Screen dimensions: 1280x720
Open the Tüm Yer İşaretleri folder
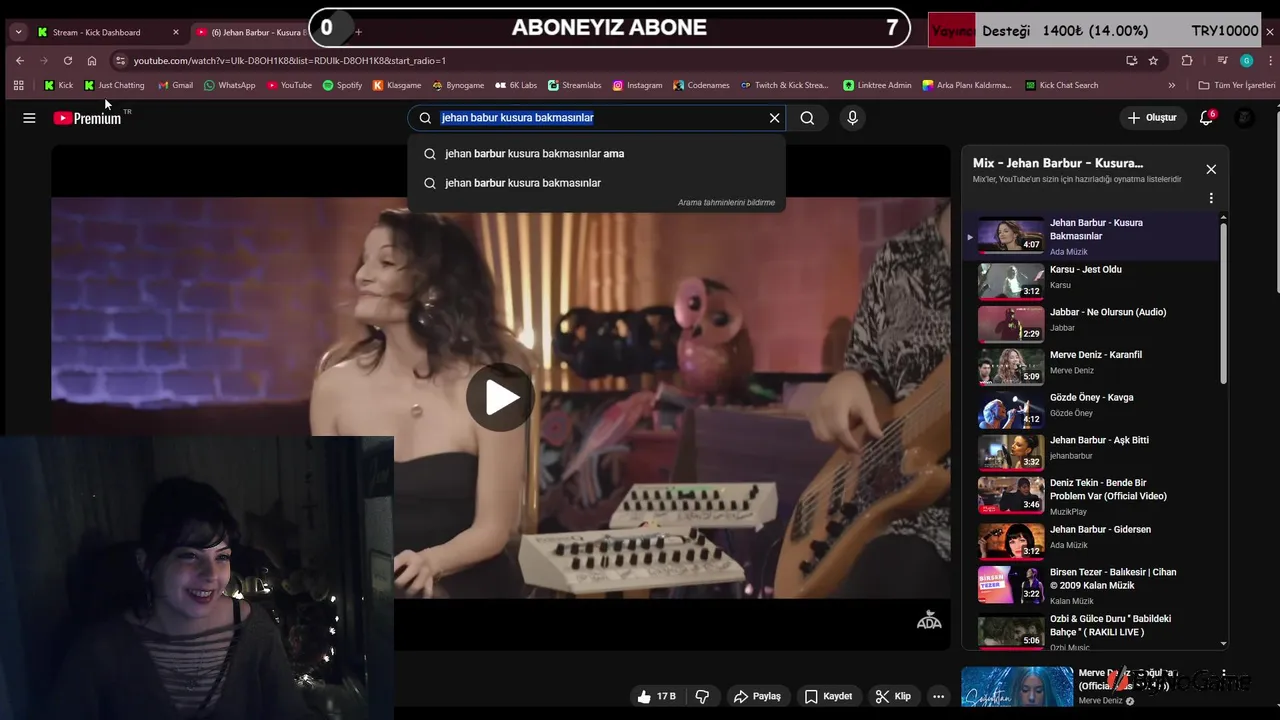1237,85
